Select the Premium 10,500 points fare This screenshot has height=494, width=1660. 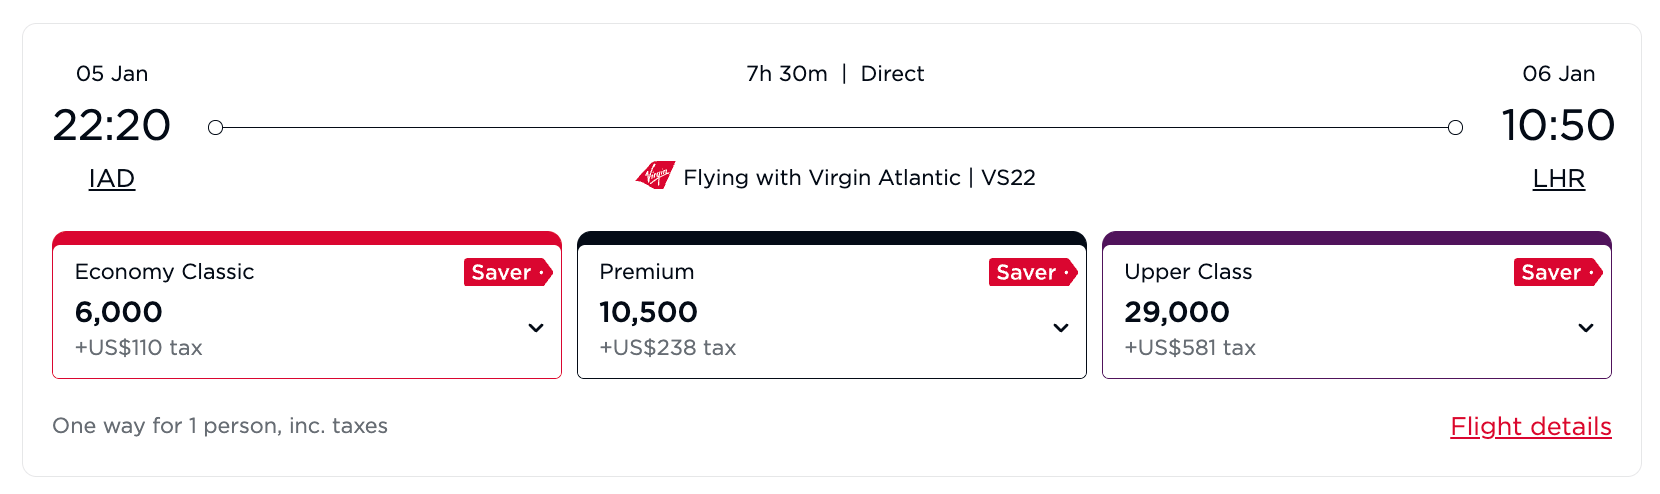coord(648,312)
